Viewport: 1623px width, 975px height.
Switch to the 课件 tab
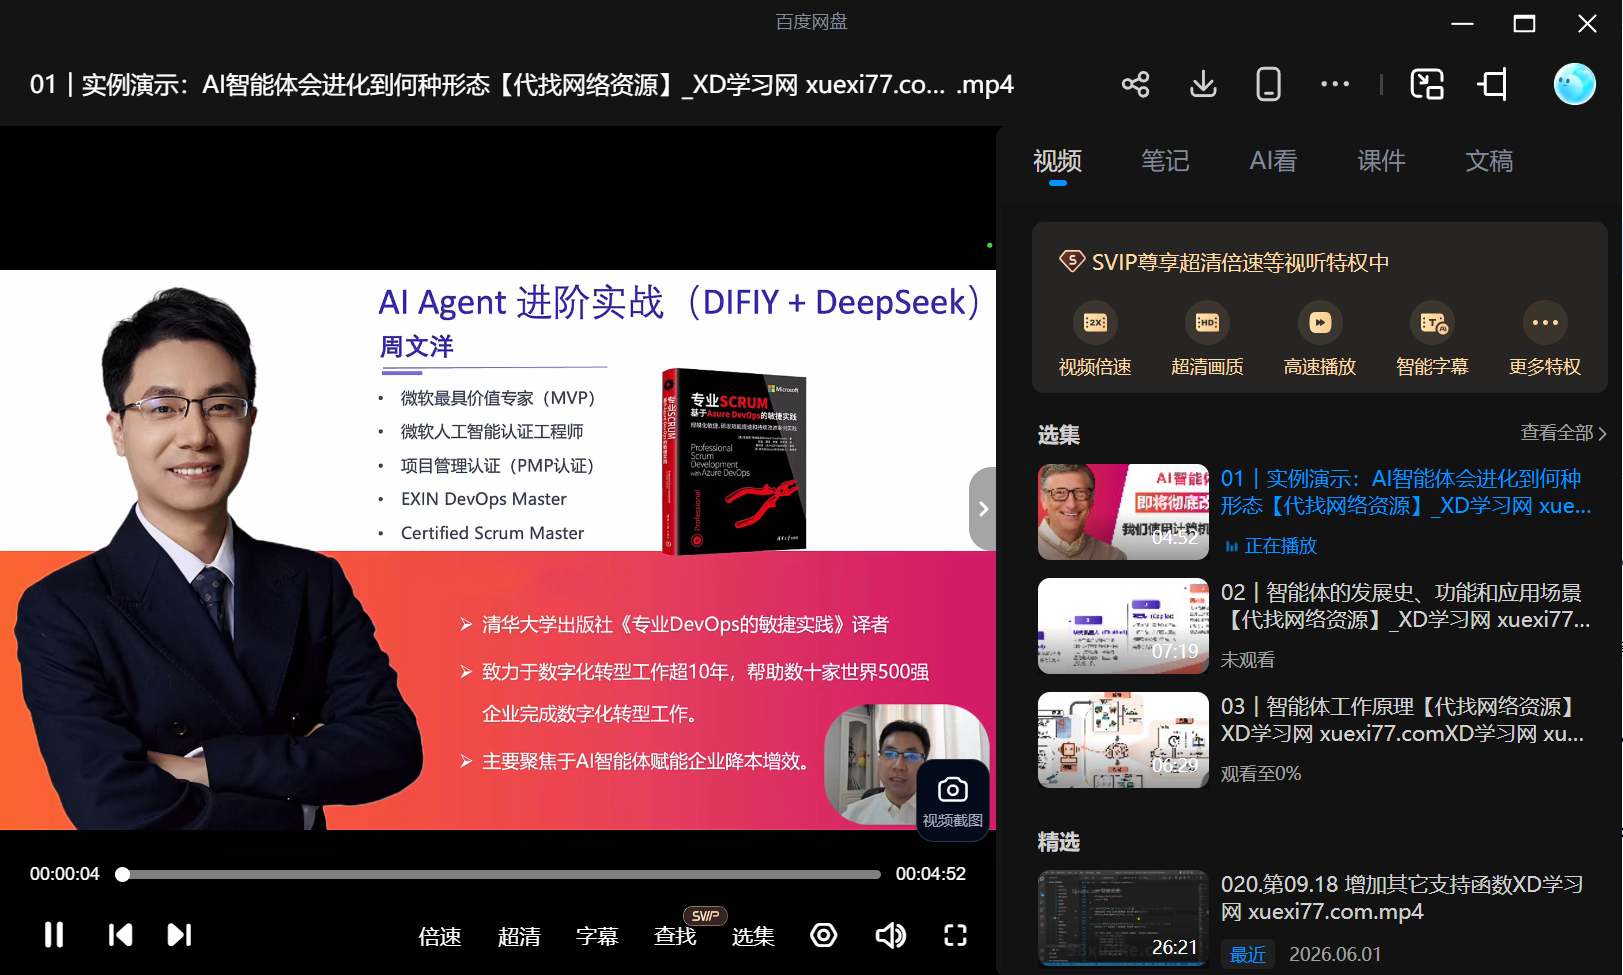(1381, 161)
